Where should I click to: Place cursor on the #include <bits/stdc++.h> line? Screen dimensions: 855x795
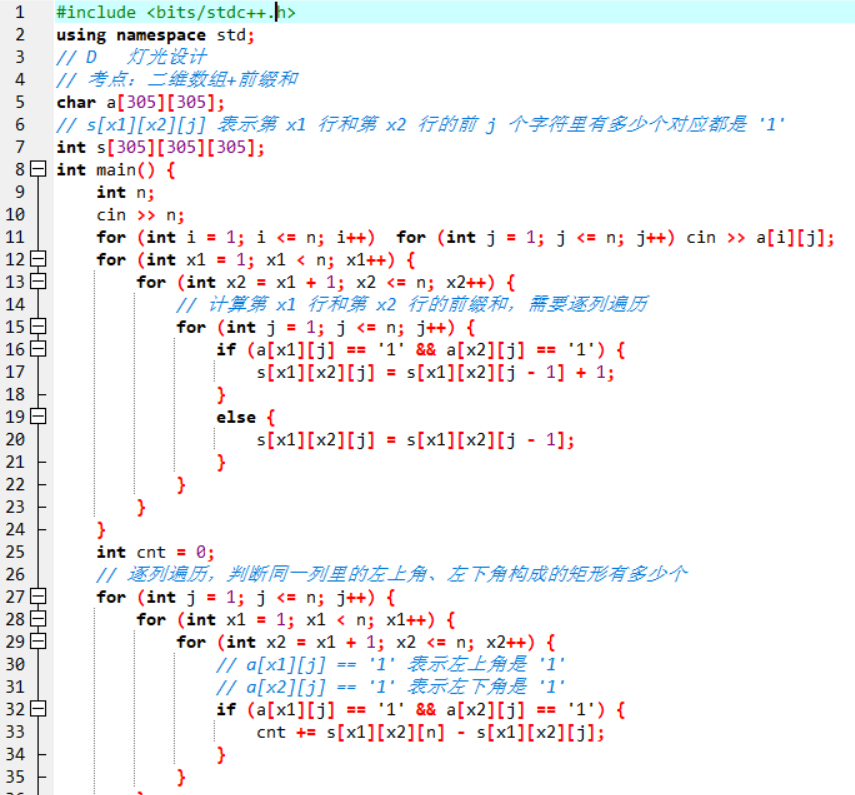(175, 12)
